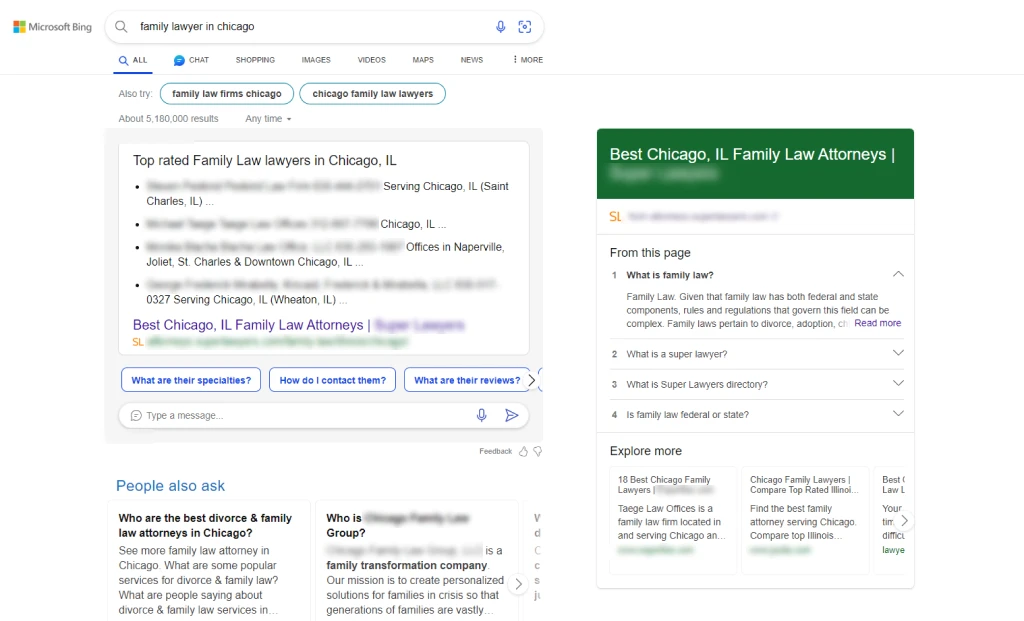The width and height of the screenshot is (1024, 621).
Task: Open 'Best Chicago, IL Family Law Attorneys' result link
Action: pos(298,325)
